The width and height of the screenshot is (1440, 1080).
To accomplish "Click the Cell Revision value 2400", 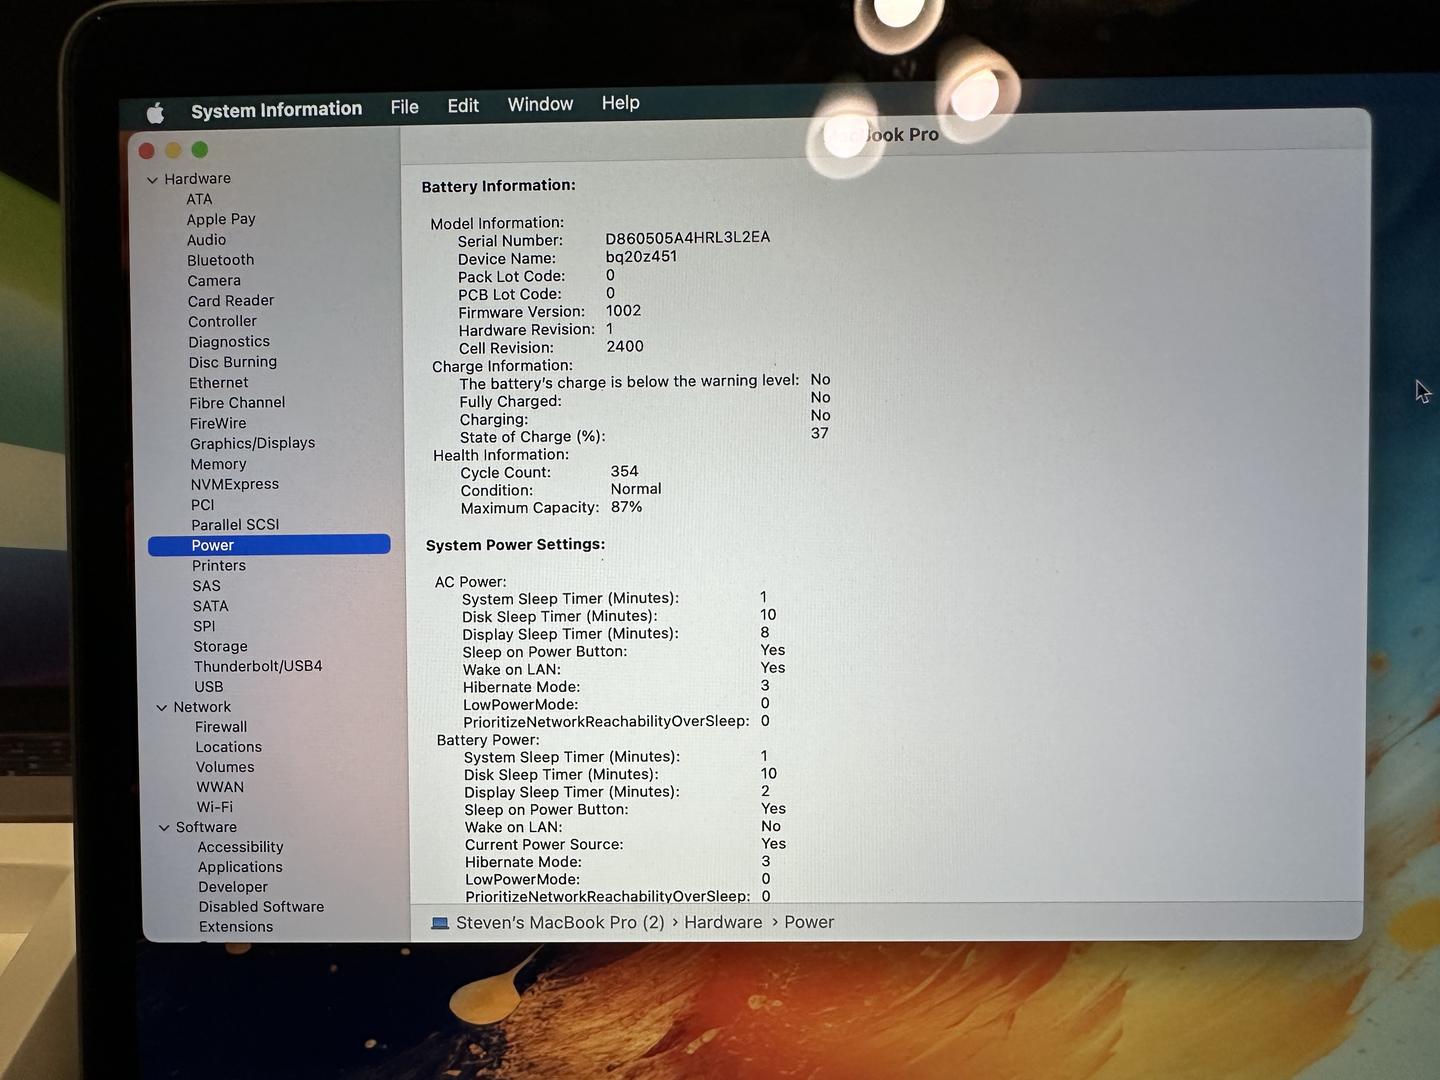I will [625, 346].
